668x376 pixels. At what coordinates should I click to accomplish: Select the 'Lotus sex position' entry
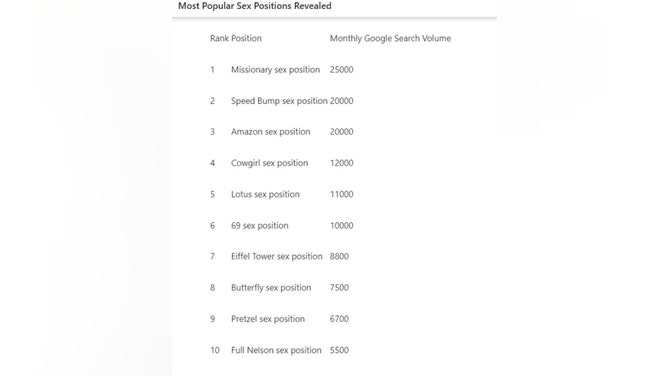pyautogui.click(x=265, y=194)
